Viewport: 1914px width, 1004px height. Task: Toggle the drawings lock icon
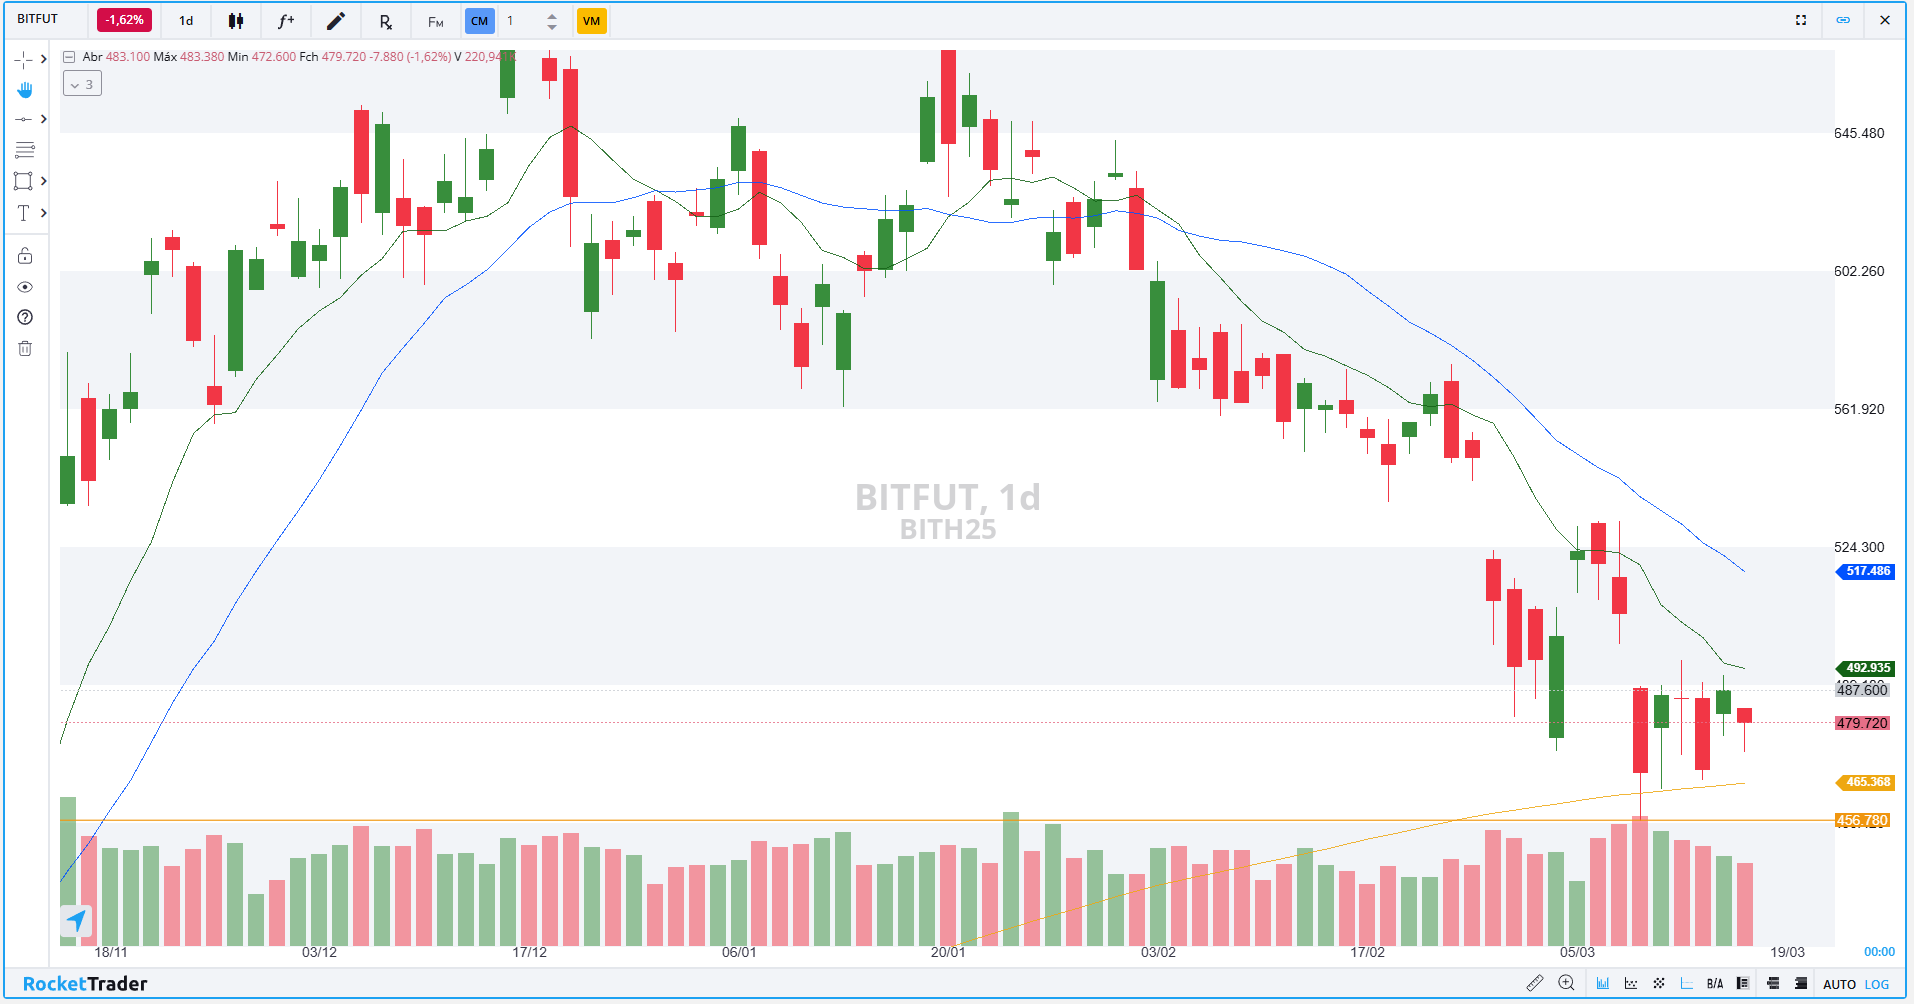[25, 256]
